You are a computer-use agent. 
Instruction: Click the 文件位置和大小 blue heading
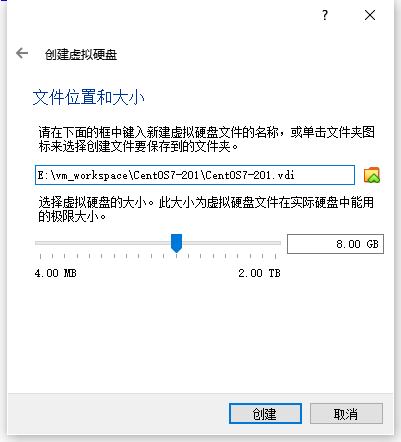(x=89, y=97)
